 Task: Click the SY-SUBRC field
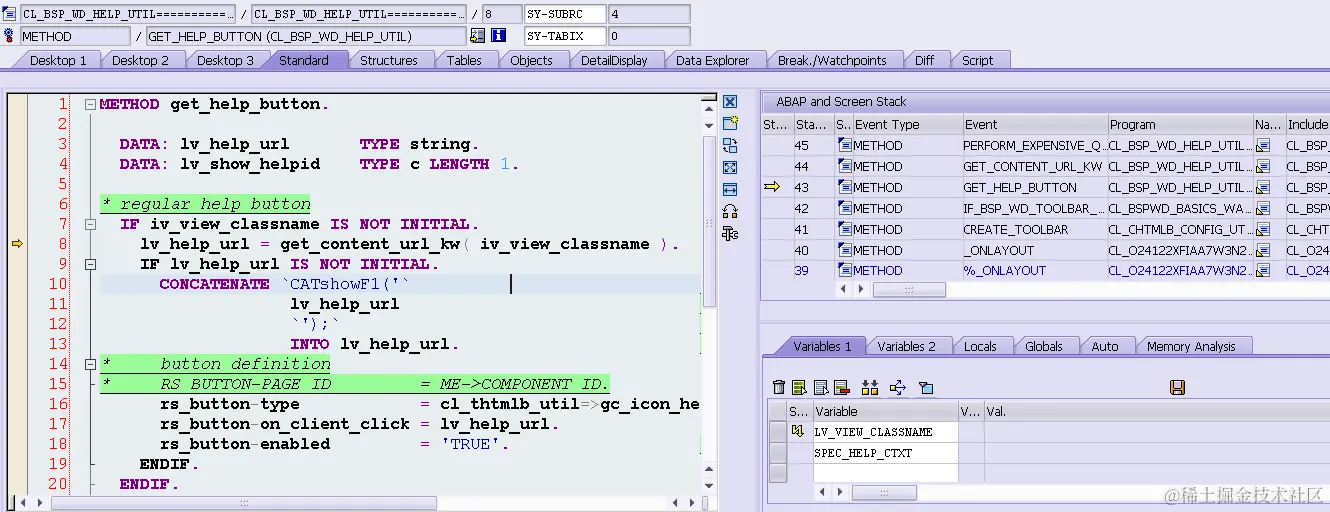tap(566, 14)
